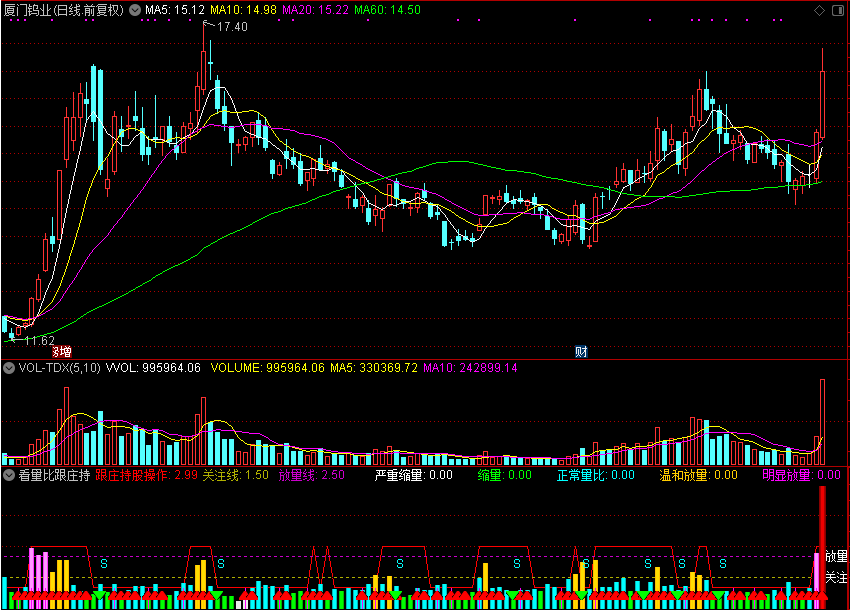Screen dimensions: 850x610
Task: Click the tallest red volume bar at far right
Action: [x=822, y=422]
